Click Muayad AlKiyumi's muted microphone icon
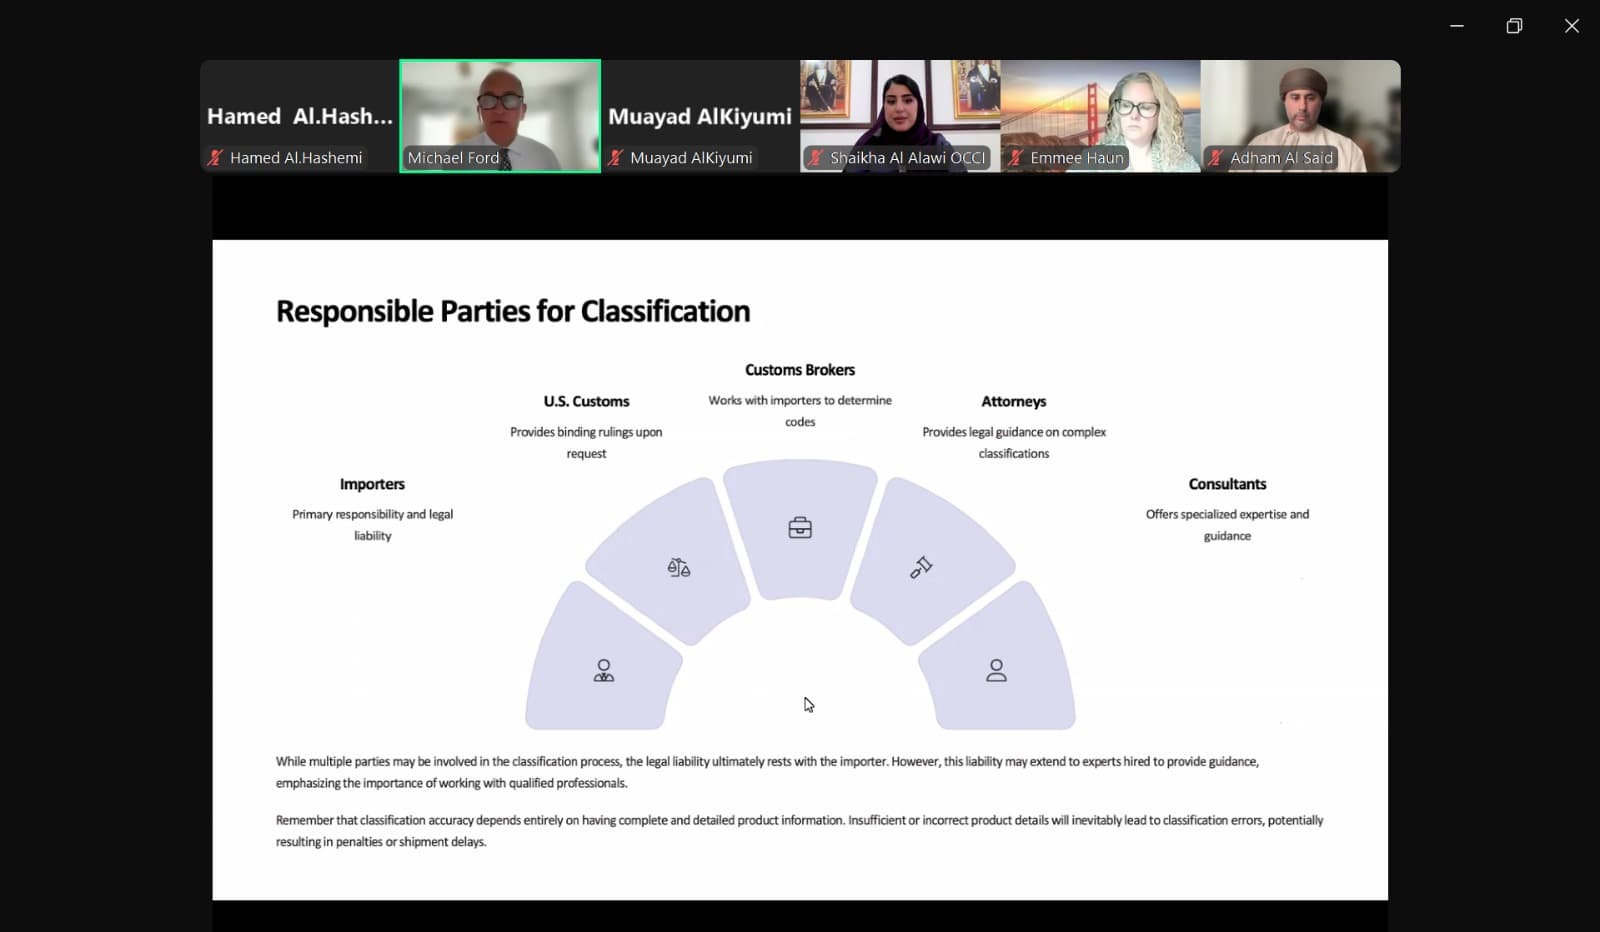This screenshot has height=932, width=1600. point(616,158)
